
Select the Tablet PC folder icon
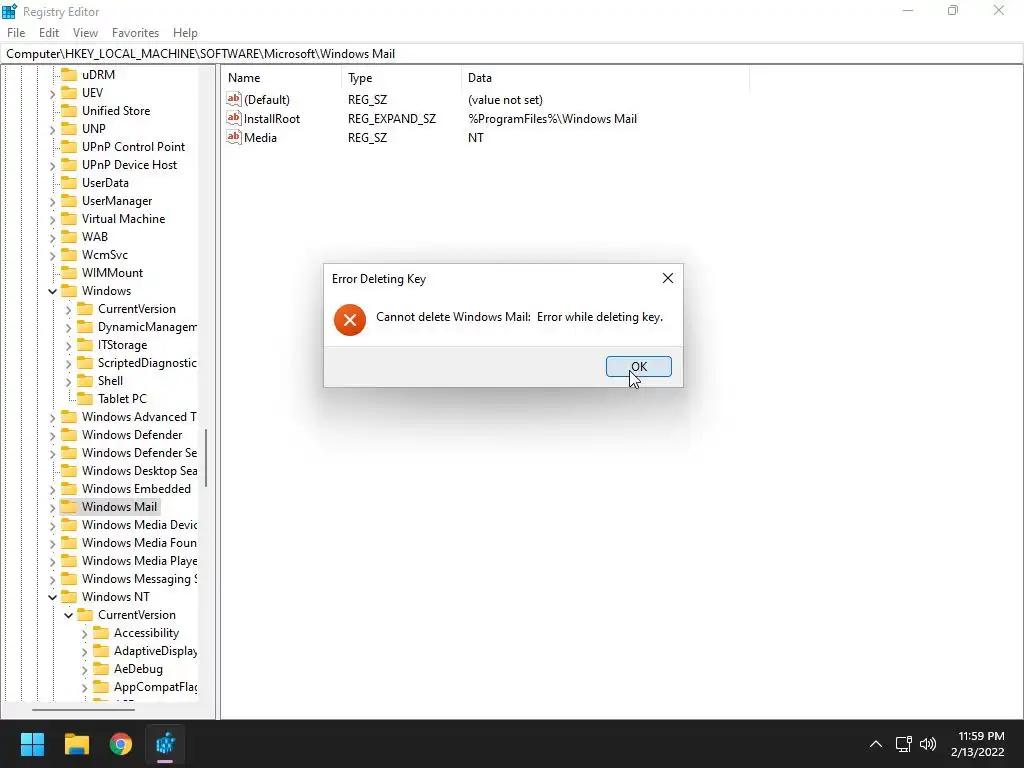coord(85,398)
